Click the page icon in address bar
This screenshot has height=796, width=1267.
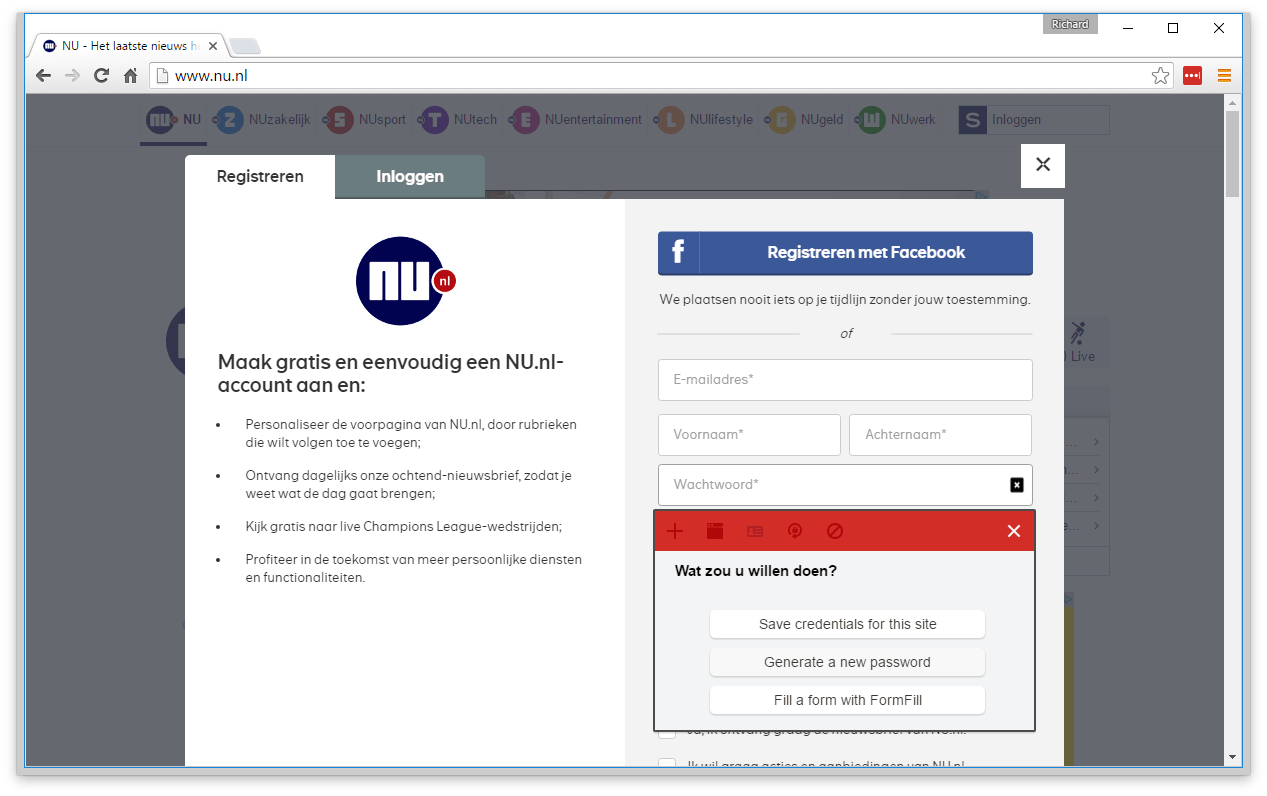161,76
